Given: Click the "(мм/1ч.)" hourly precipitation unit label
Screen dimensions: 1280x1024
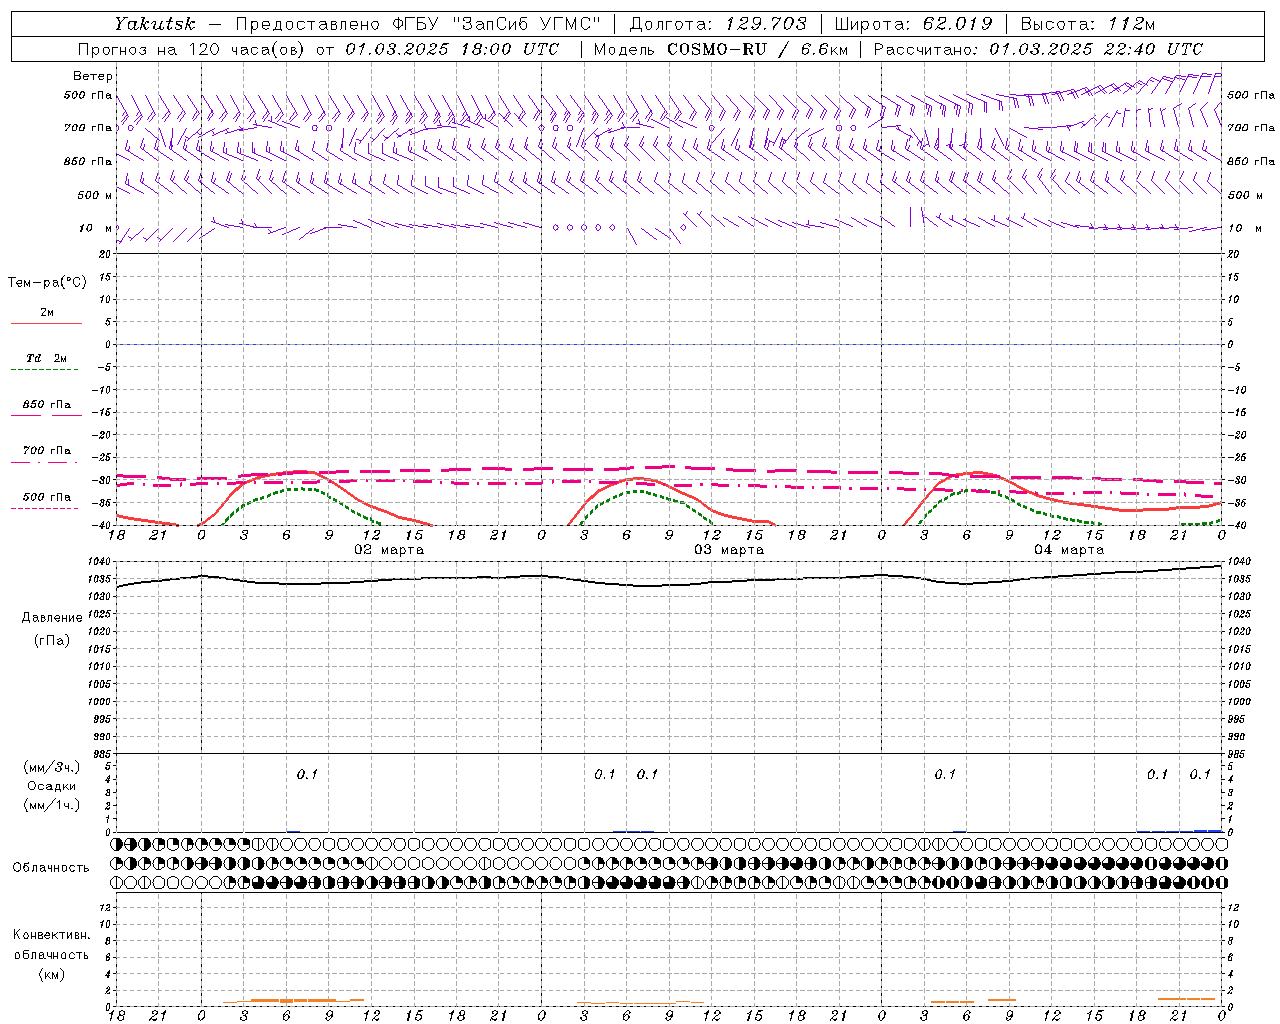Looking at the screenshot, I should coord(52,805).
